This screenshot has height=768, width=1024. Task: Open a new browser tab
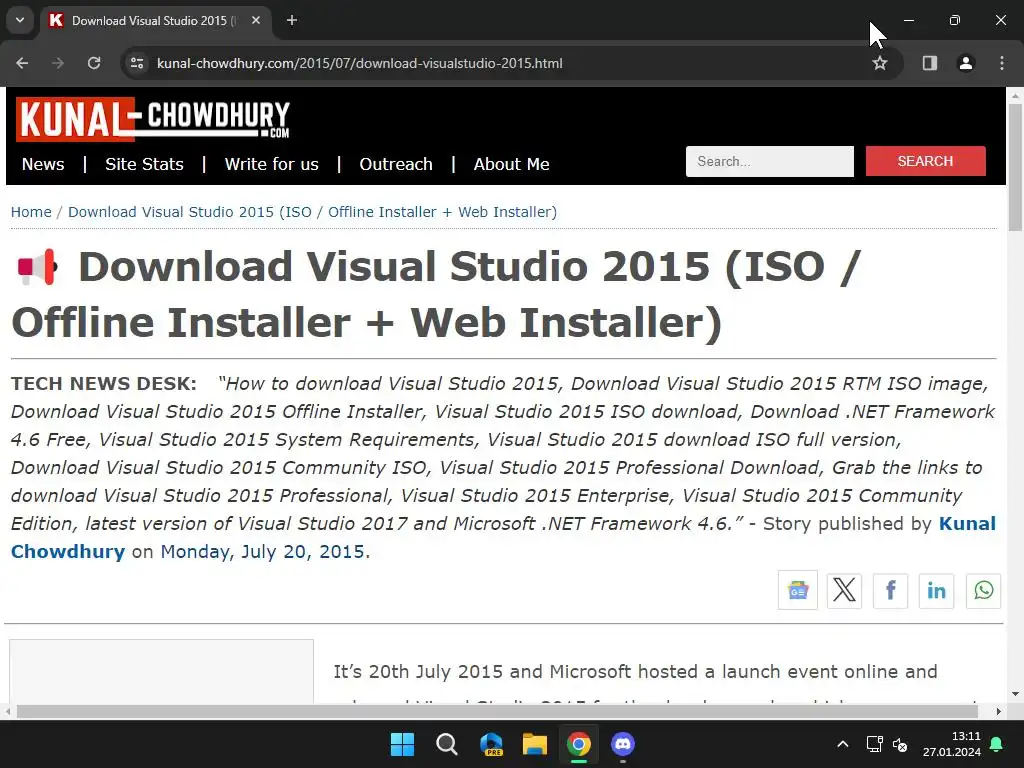point(292,20)
